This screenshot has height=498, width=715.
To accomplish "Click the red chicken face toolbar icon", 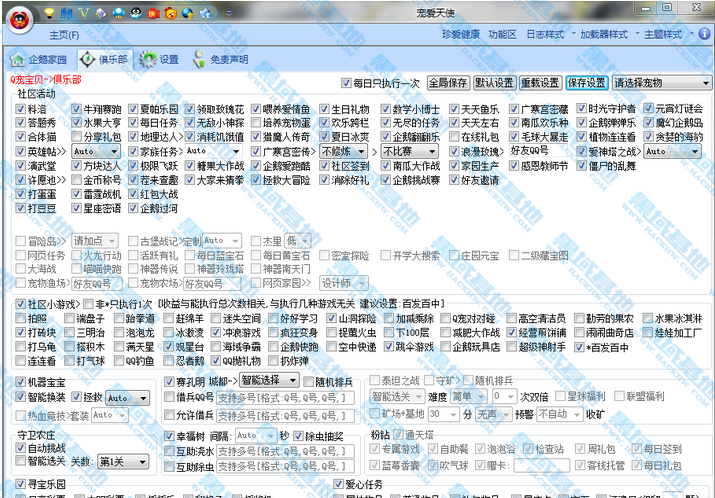I will click(x=171, y=13).
